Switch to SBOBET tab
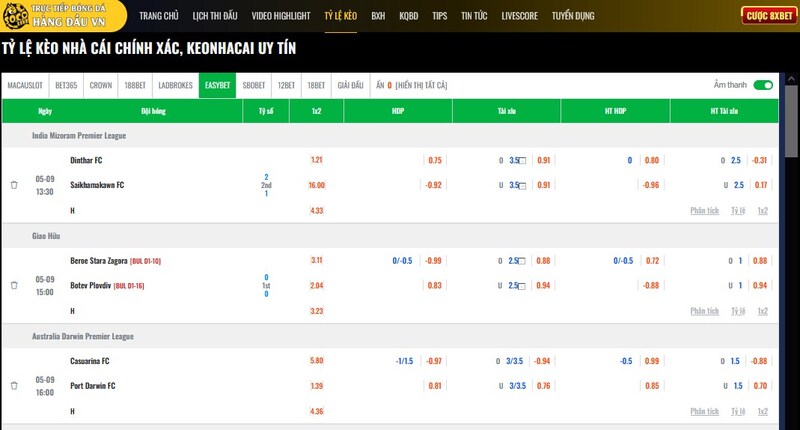 point(254,85)
